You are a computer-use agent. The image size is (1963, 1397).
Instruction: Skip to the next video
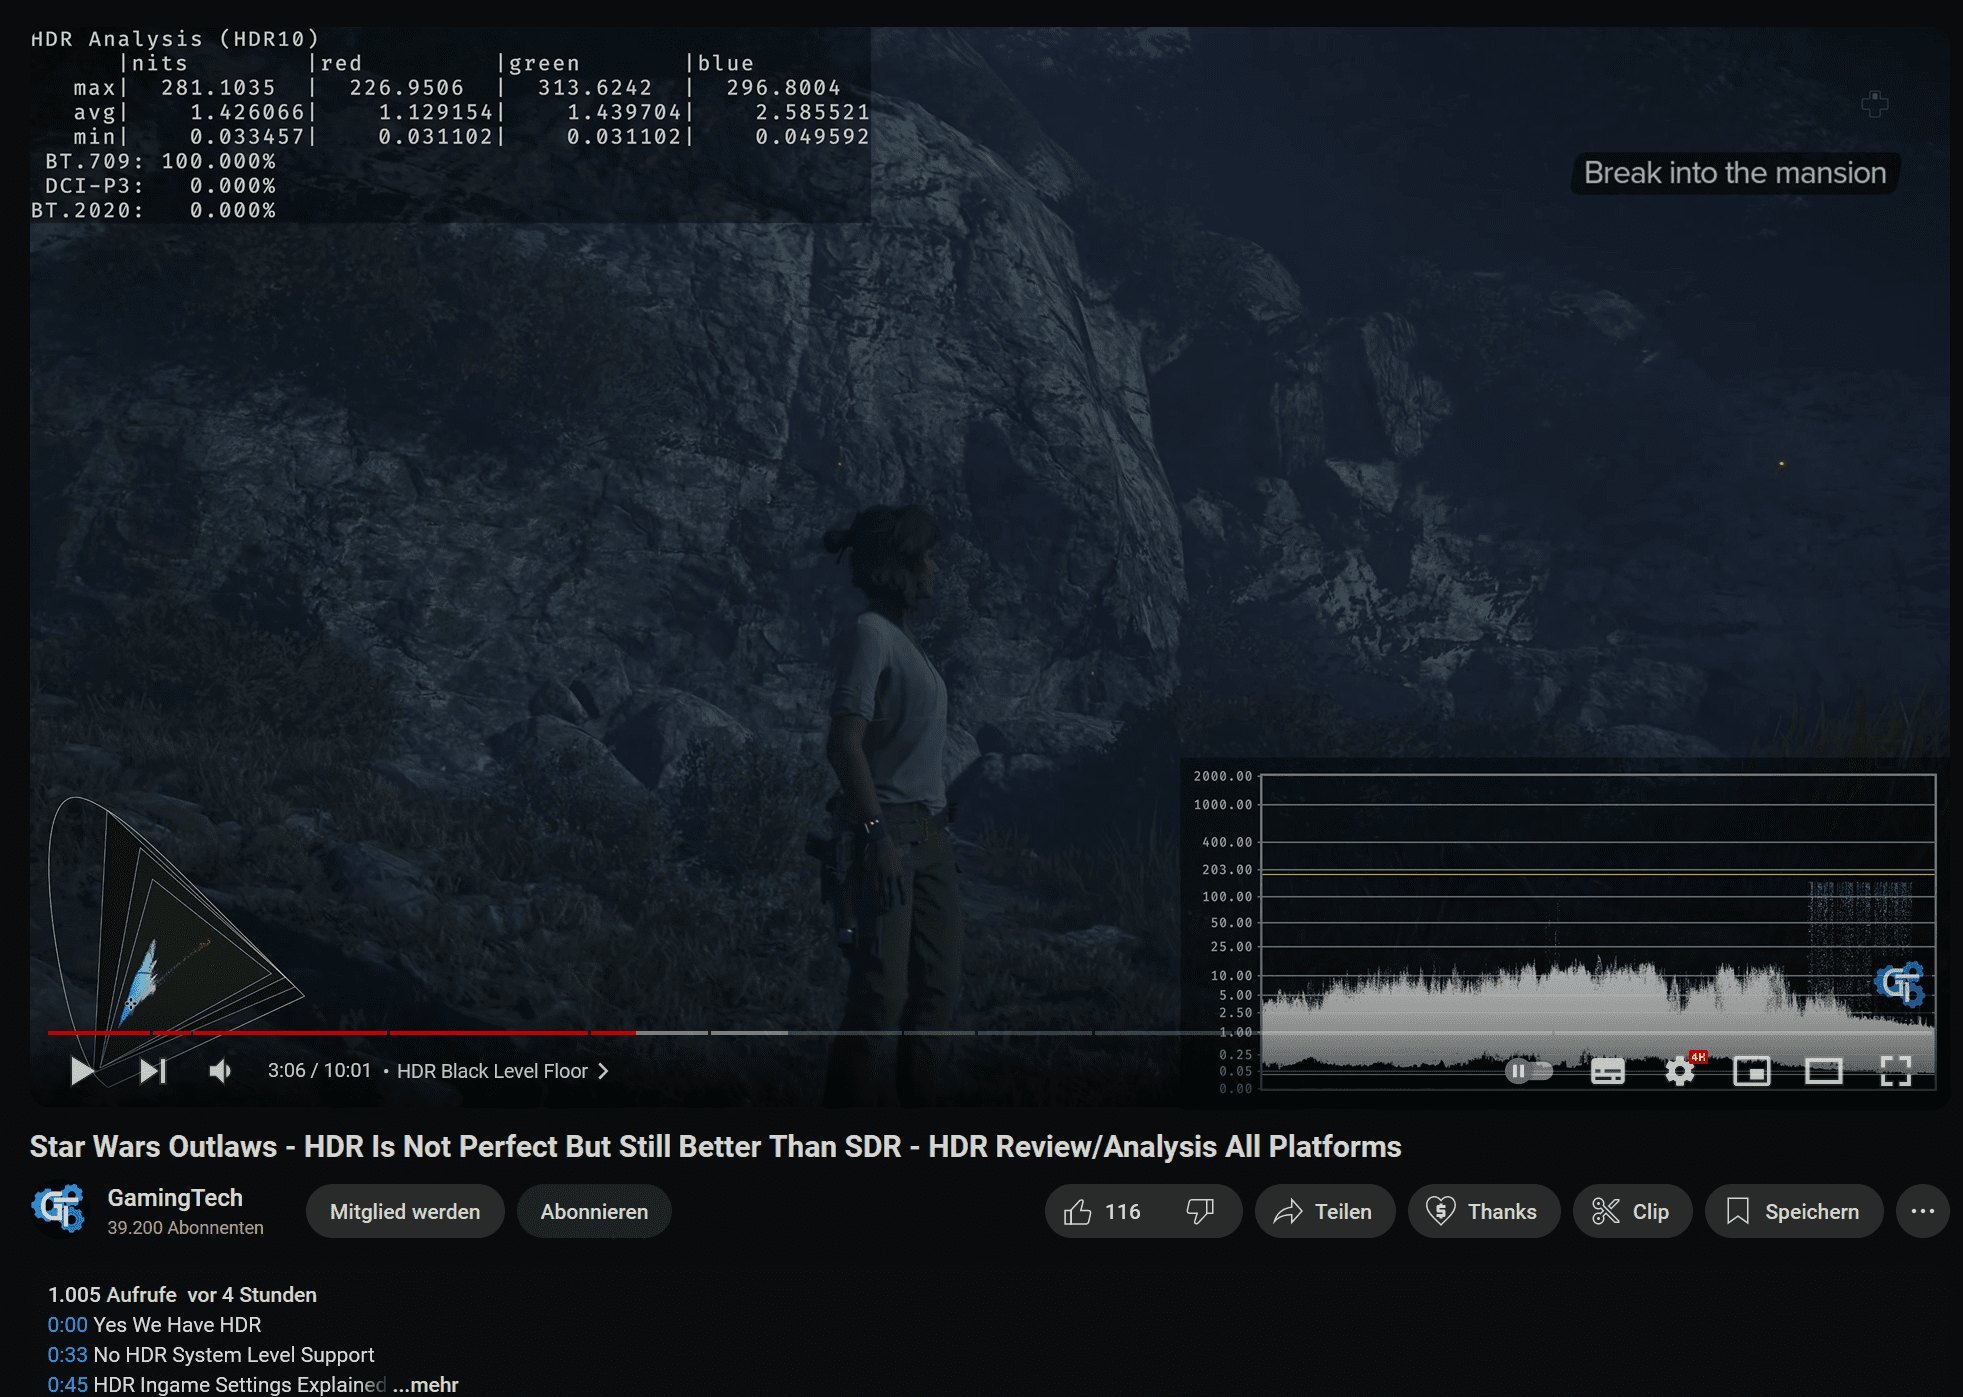pos(153,1071)
